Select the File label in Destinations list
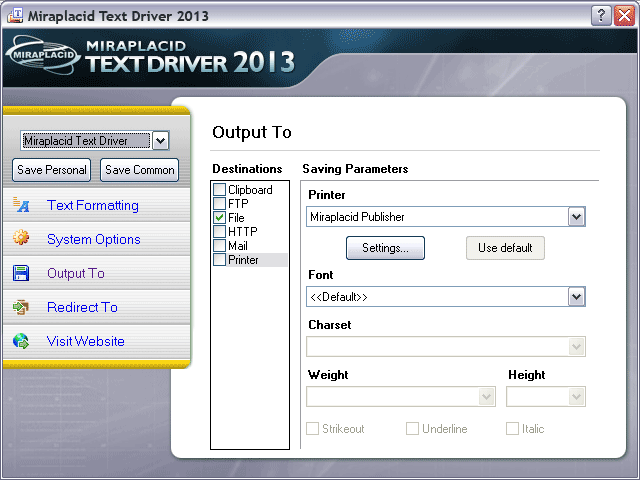640x480 pixels. pos(236,218)
